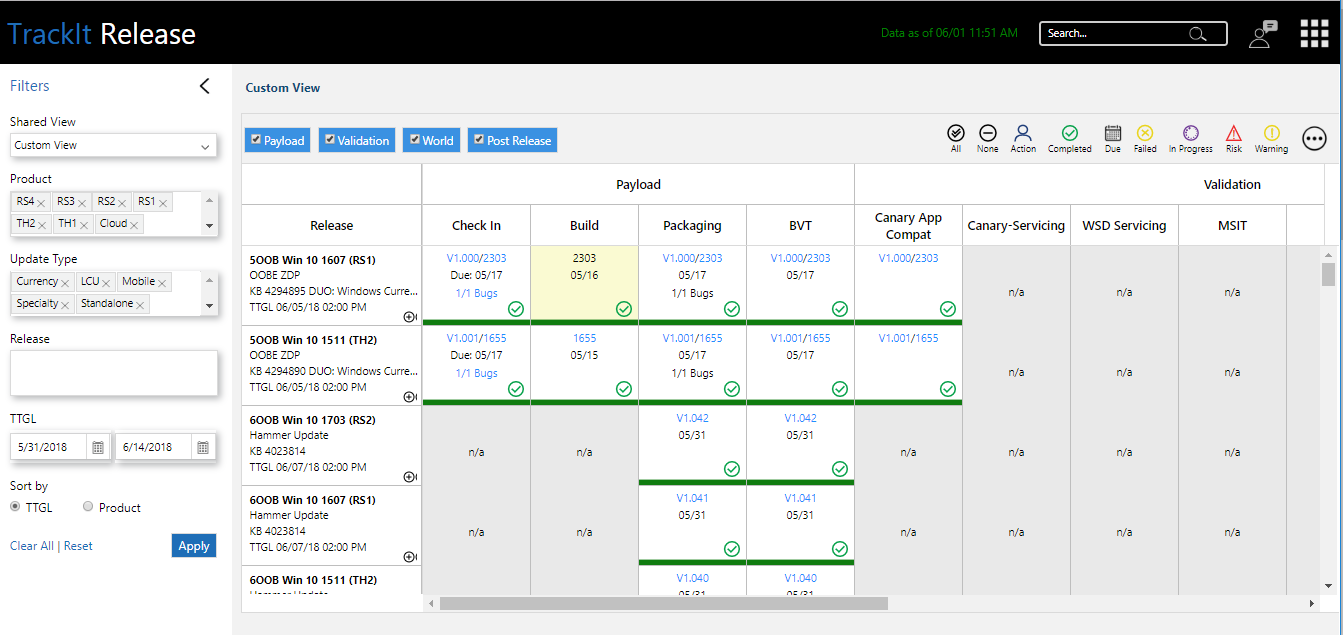Select the Risk triangle filter icon
1343x635 pixels.
tap(1233, 133)
